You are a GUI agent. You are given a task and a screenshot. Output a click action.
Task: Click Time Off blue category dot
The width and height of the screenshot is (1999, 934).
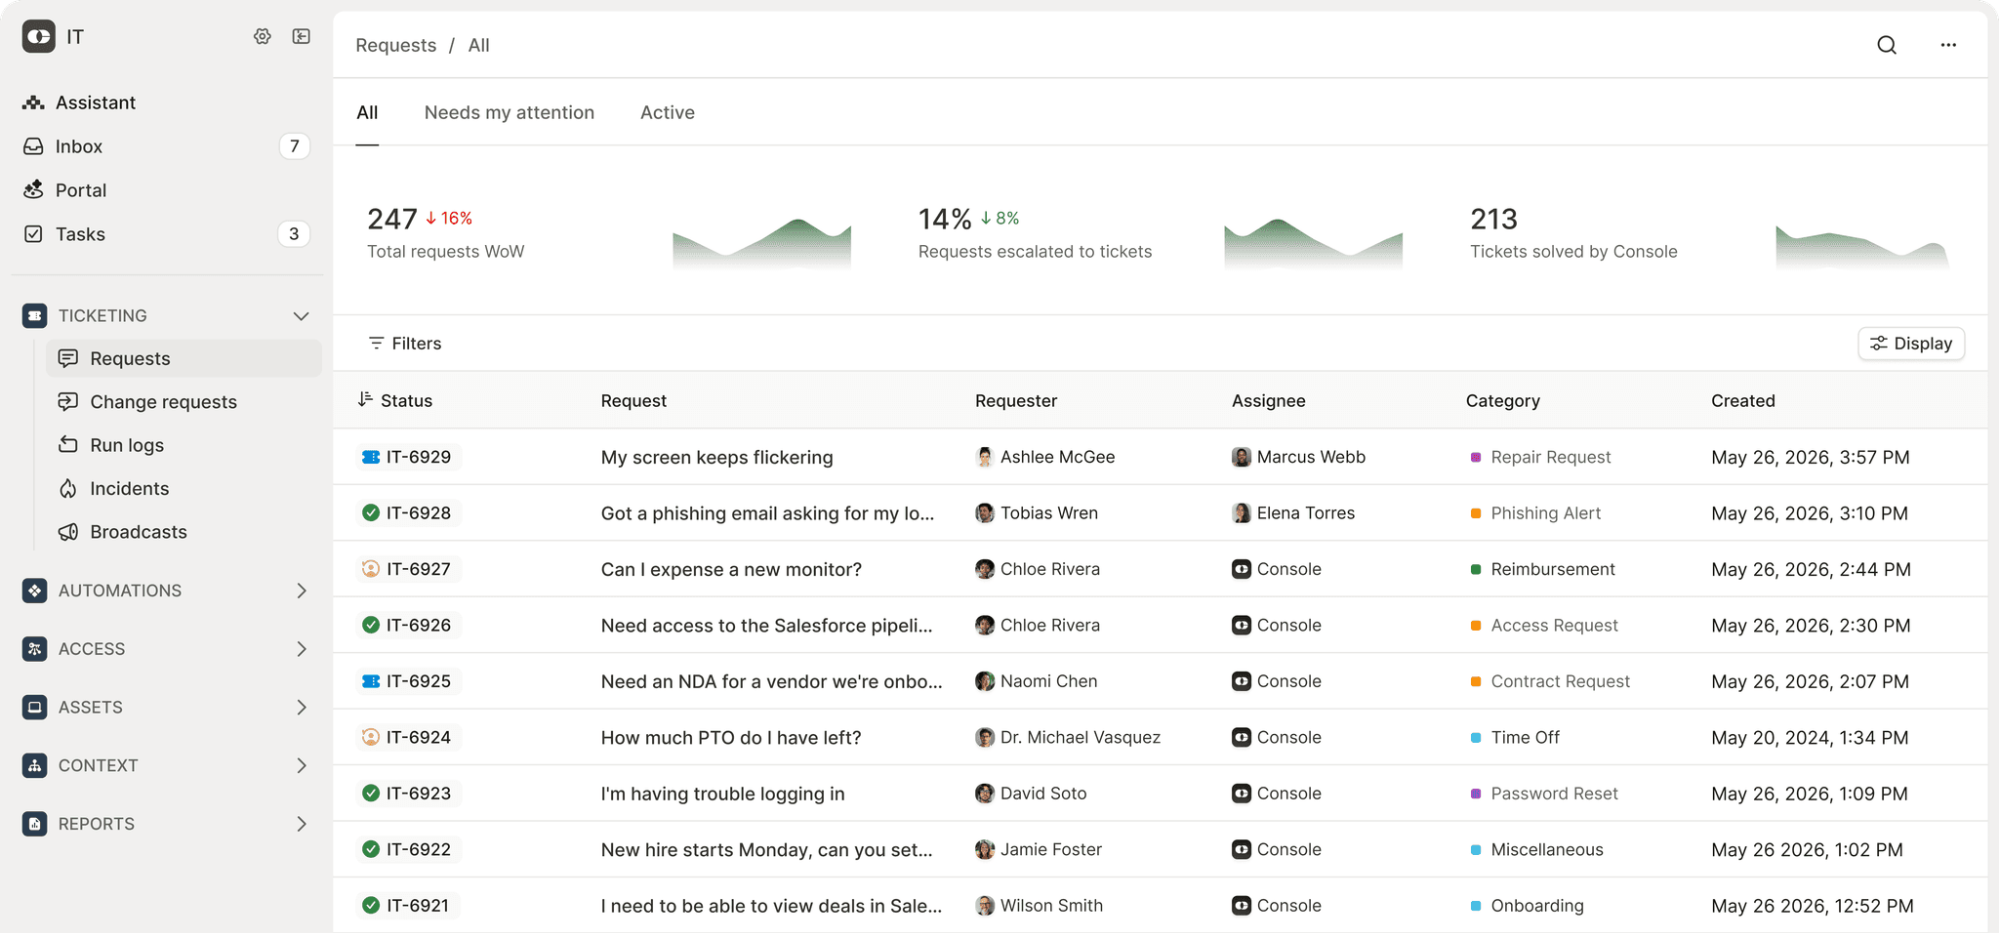(x=1475, y=737)
